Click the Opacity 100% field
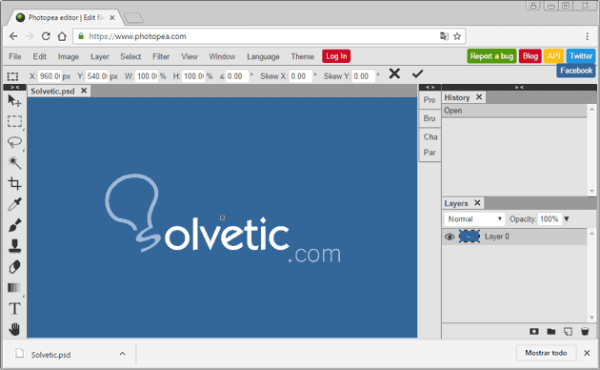600x370 pixels. [549, 219]
